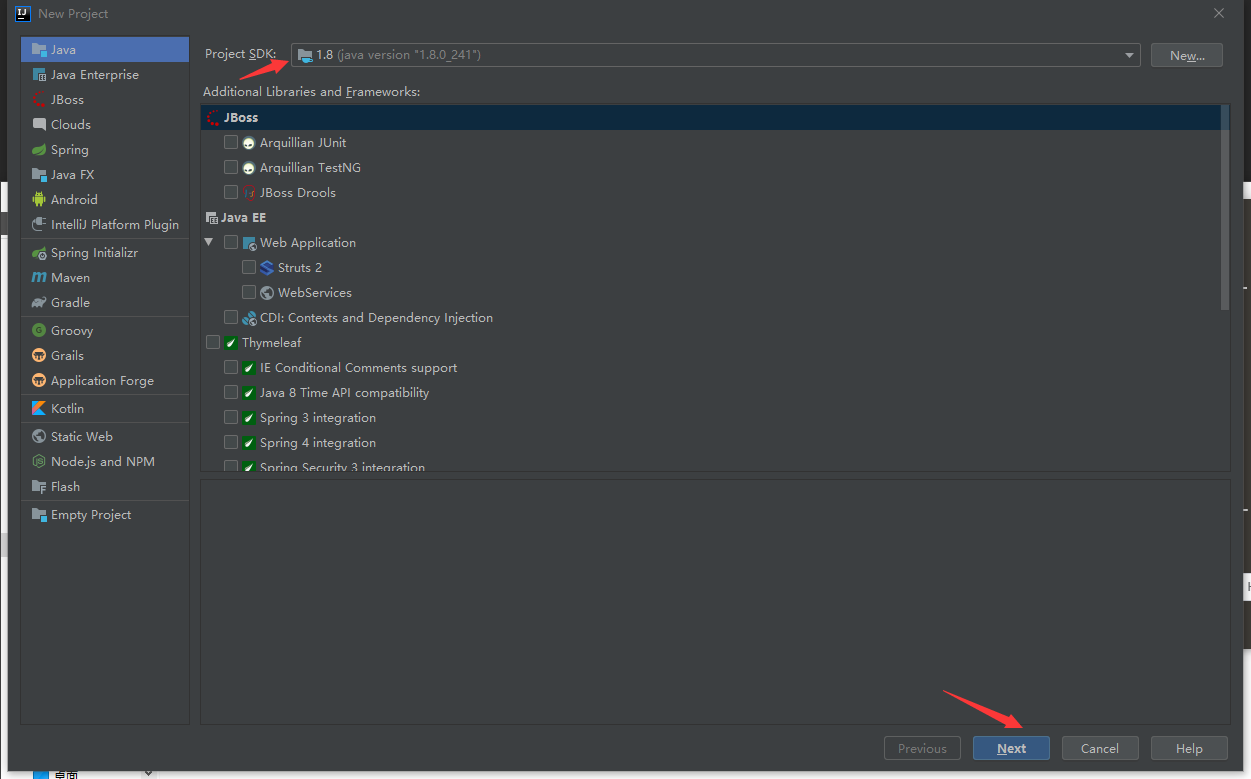The width and height of the screenshot is (1251, 779).
Task: Click the Application Forge icon
Action: pyautogui.click(x=39, y=380)
